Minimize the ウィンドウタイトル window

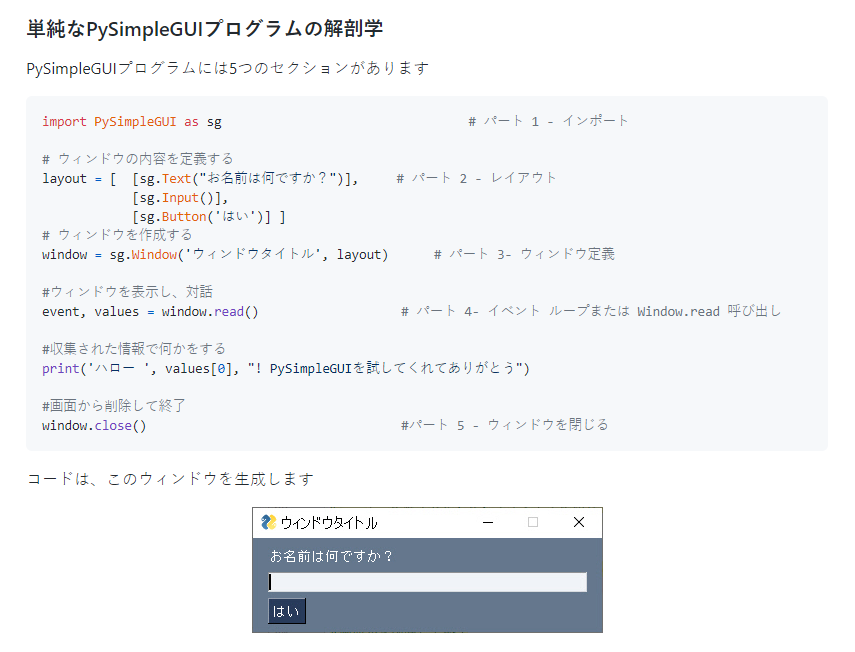(488, 522)
